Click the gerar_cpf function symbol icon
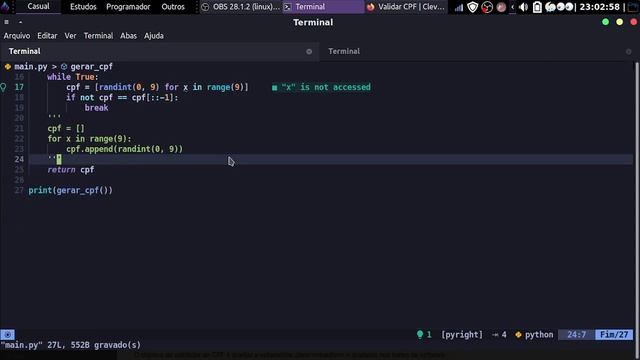 (64, 67)
